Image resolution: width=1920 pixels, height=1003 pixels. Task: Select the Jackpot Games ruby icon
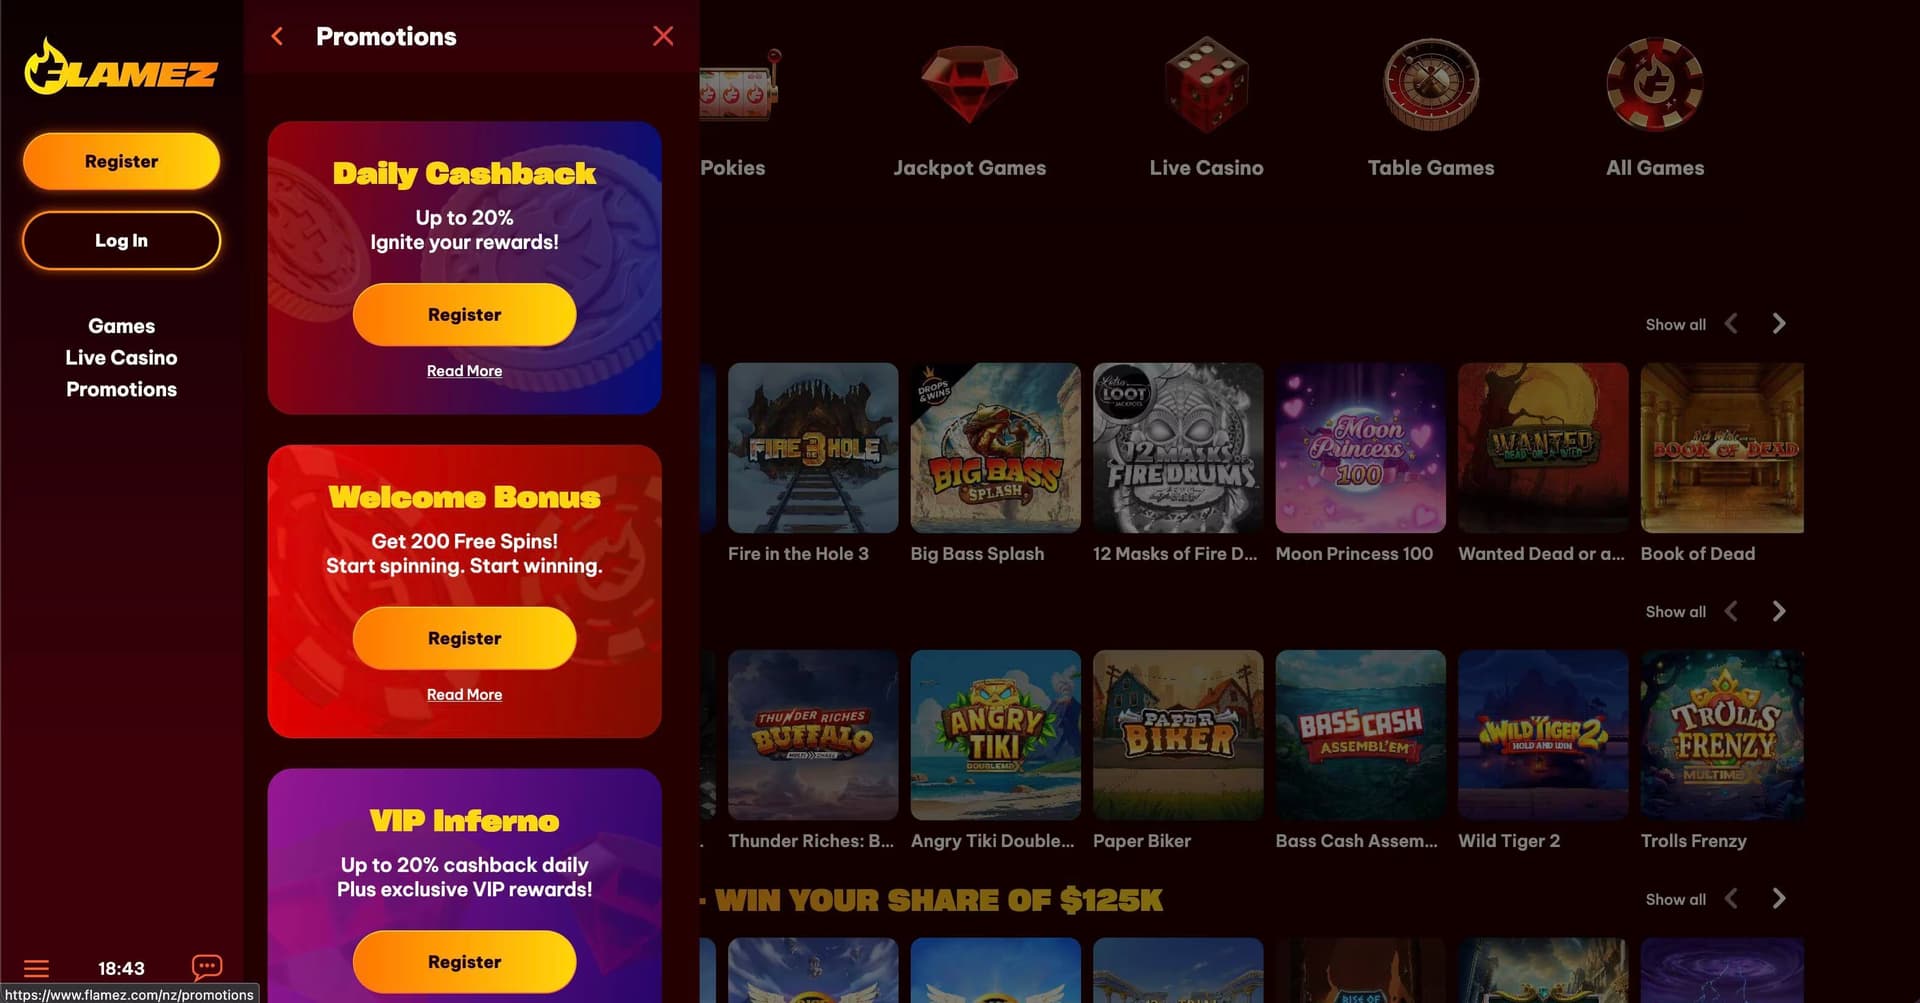click(x=969, y=84)
